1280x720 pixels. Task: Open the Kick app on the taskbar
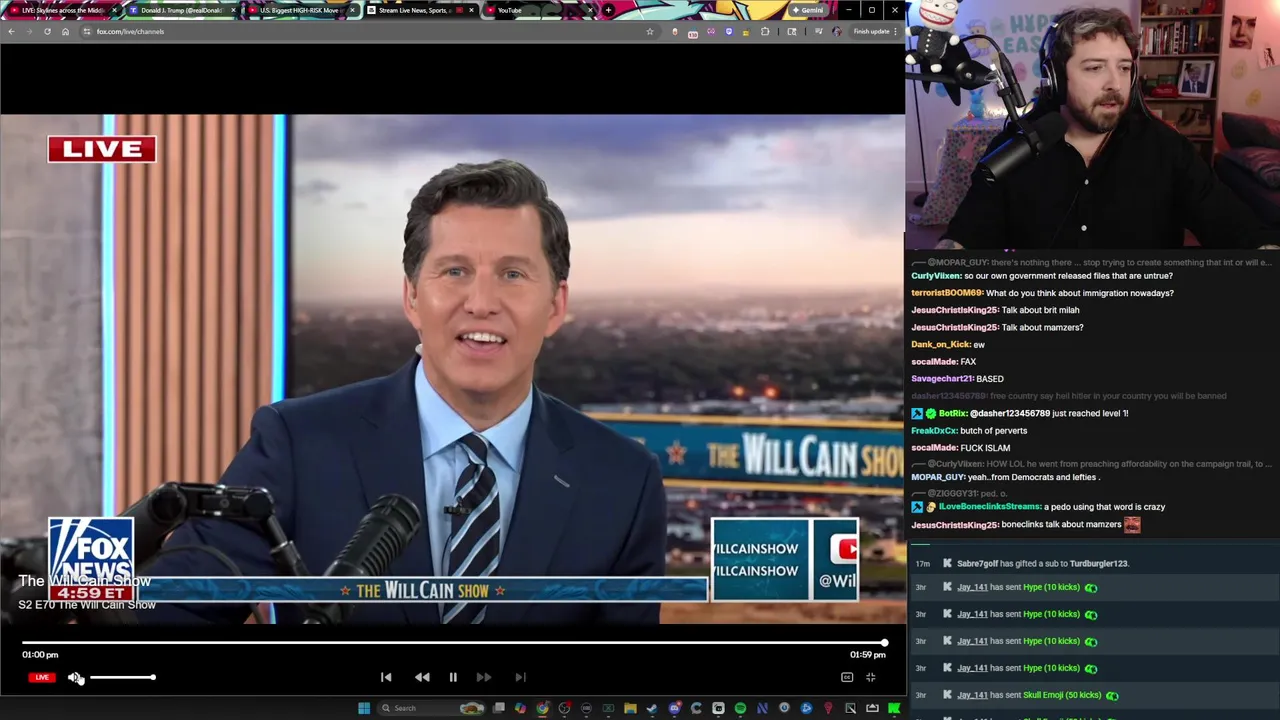point(893,708)
